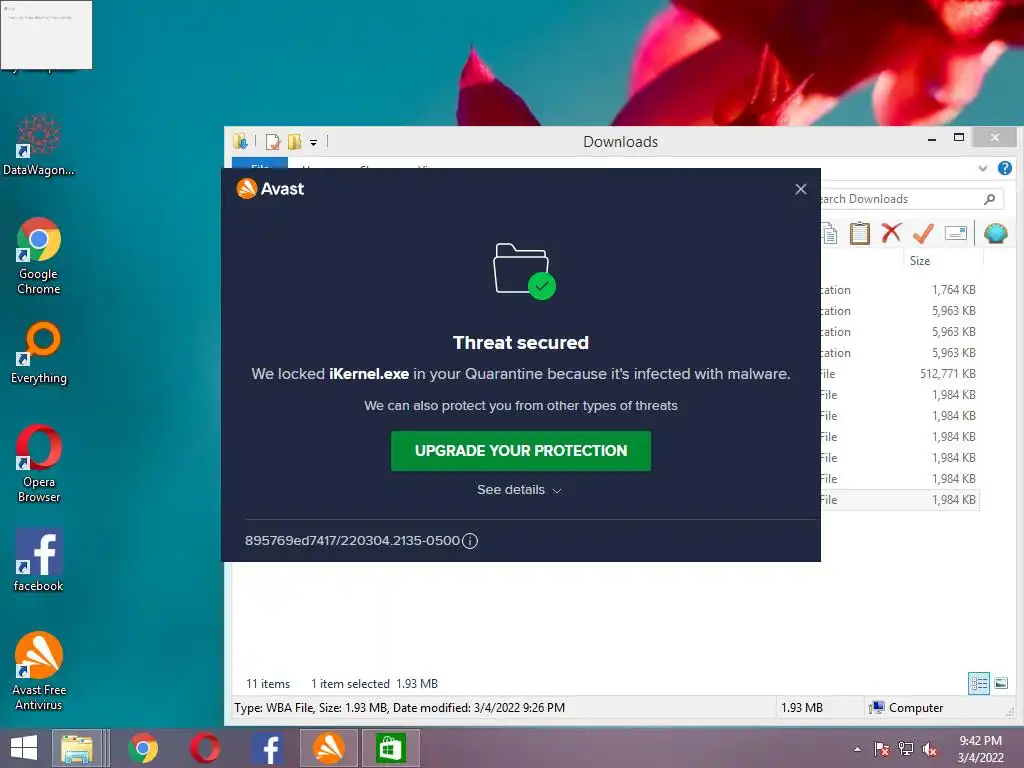Open the quick access toolbar dropdown arrow

click(x=313, y=142)
